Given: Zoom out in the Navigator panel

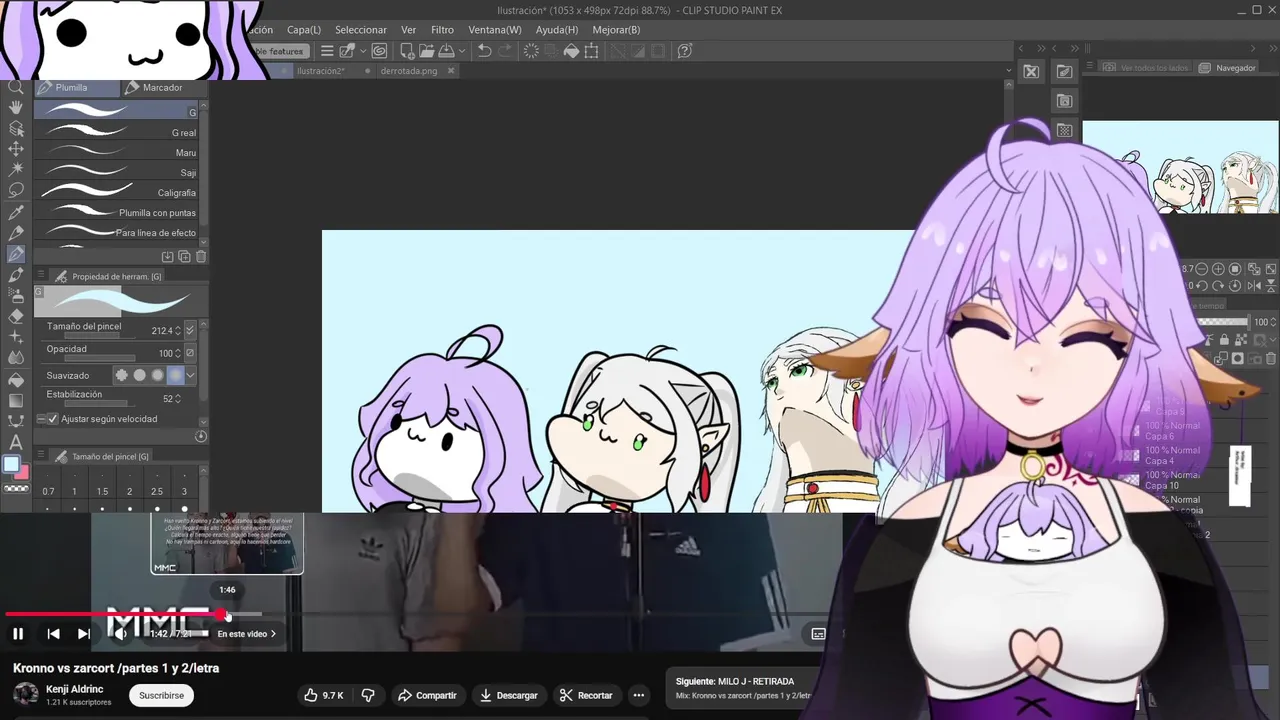Looking at the screenshot, I should coord(1201,269).
